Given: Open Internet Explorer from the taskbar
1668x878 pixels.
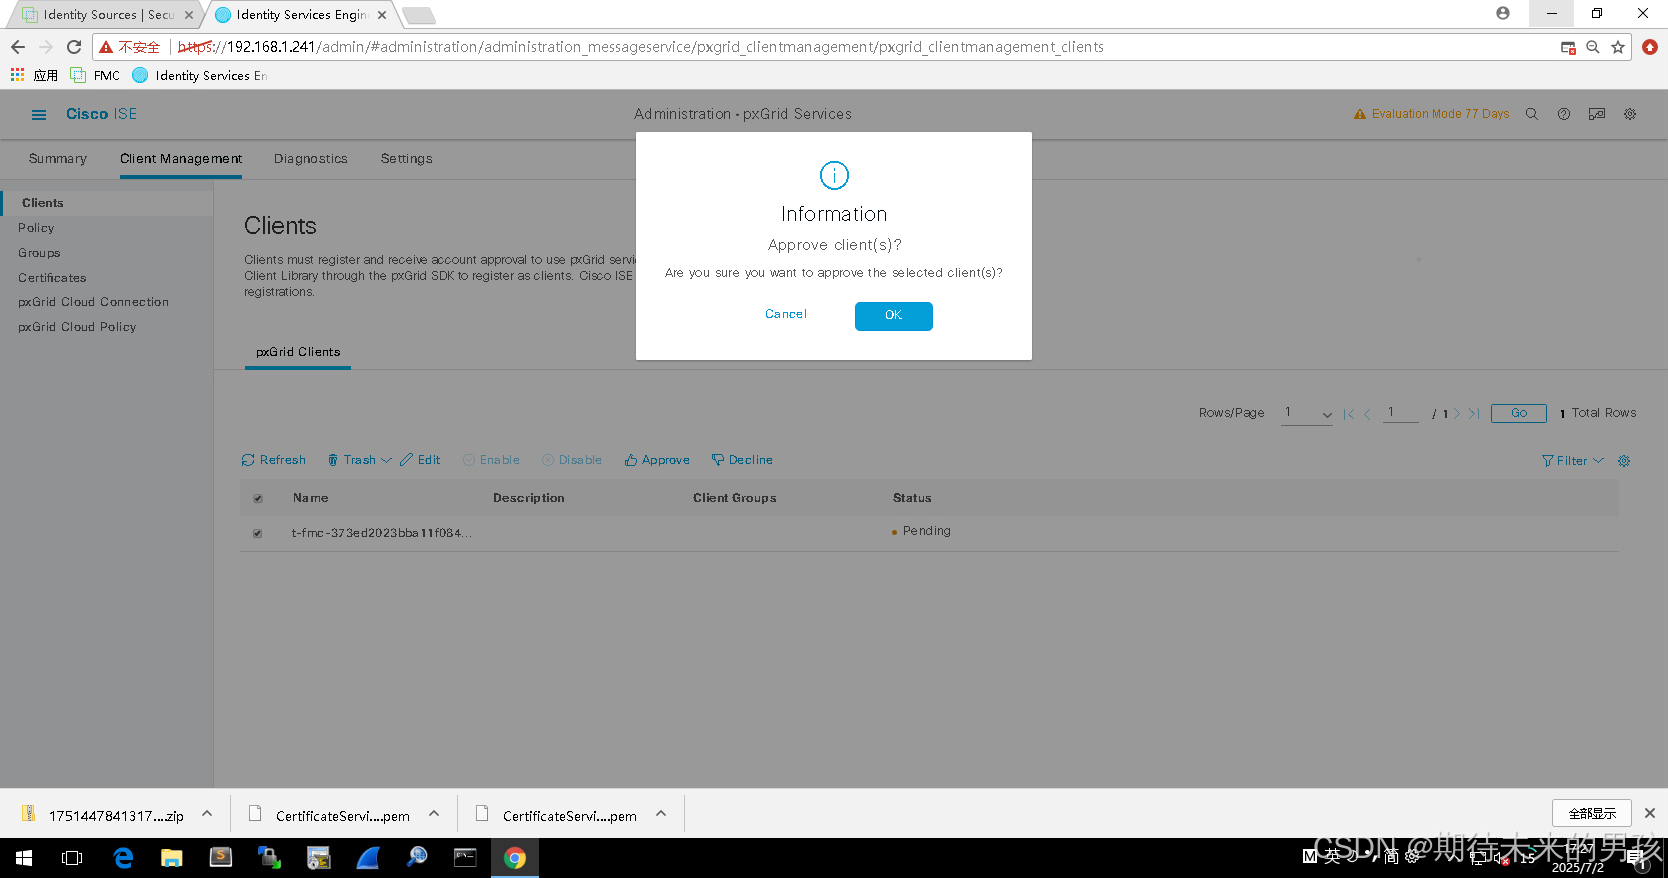Looking at the screenshot, I should (123, 858).
